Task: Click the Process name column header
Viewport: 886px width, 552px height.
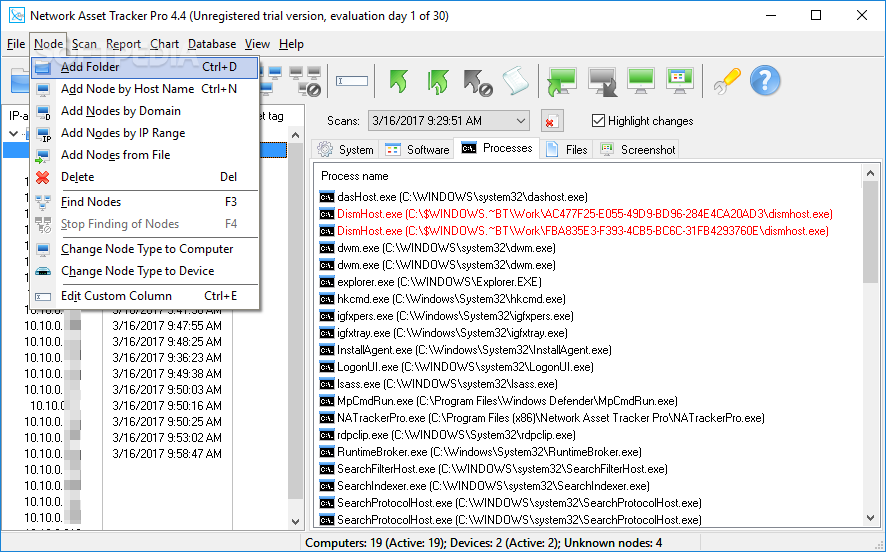Action: pyautogui.click(x=354, y=176)
